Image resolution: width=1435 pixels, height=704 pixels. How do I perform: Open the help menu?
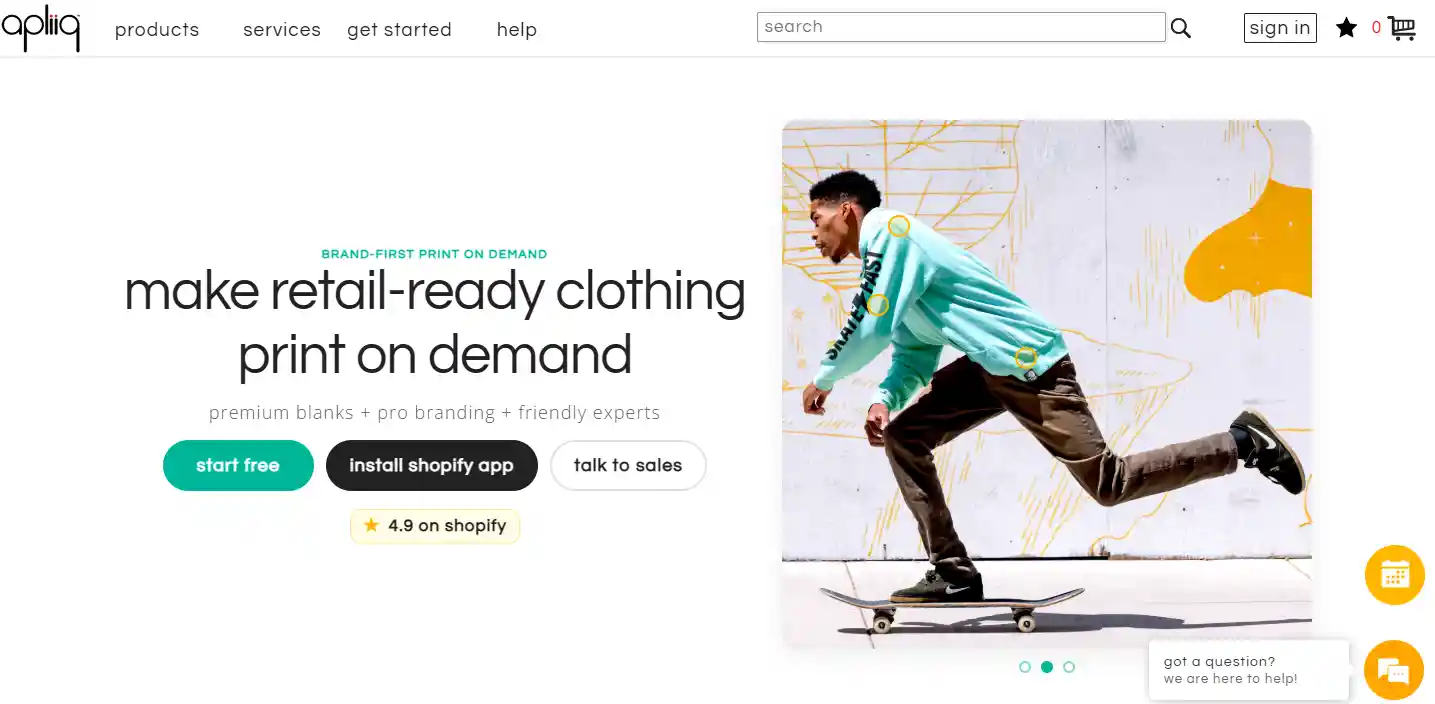coord(516,30)
